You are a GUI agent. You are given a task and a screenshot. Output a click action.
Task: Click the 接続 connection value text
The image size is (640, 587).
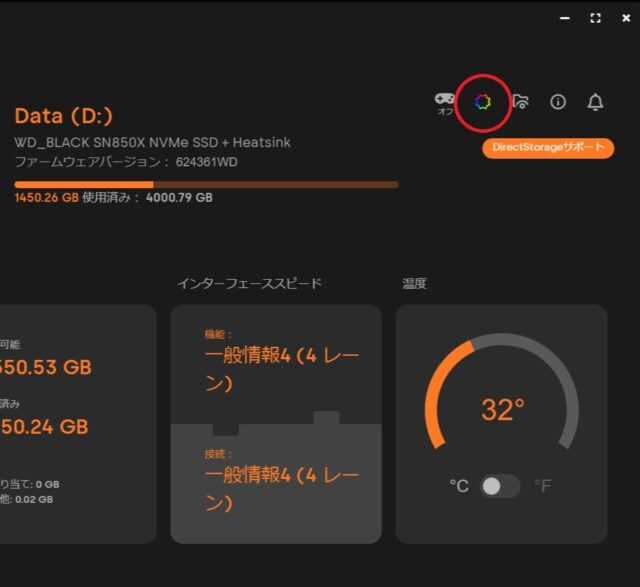(x=282, y=489)
